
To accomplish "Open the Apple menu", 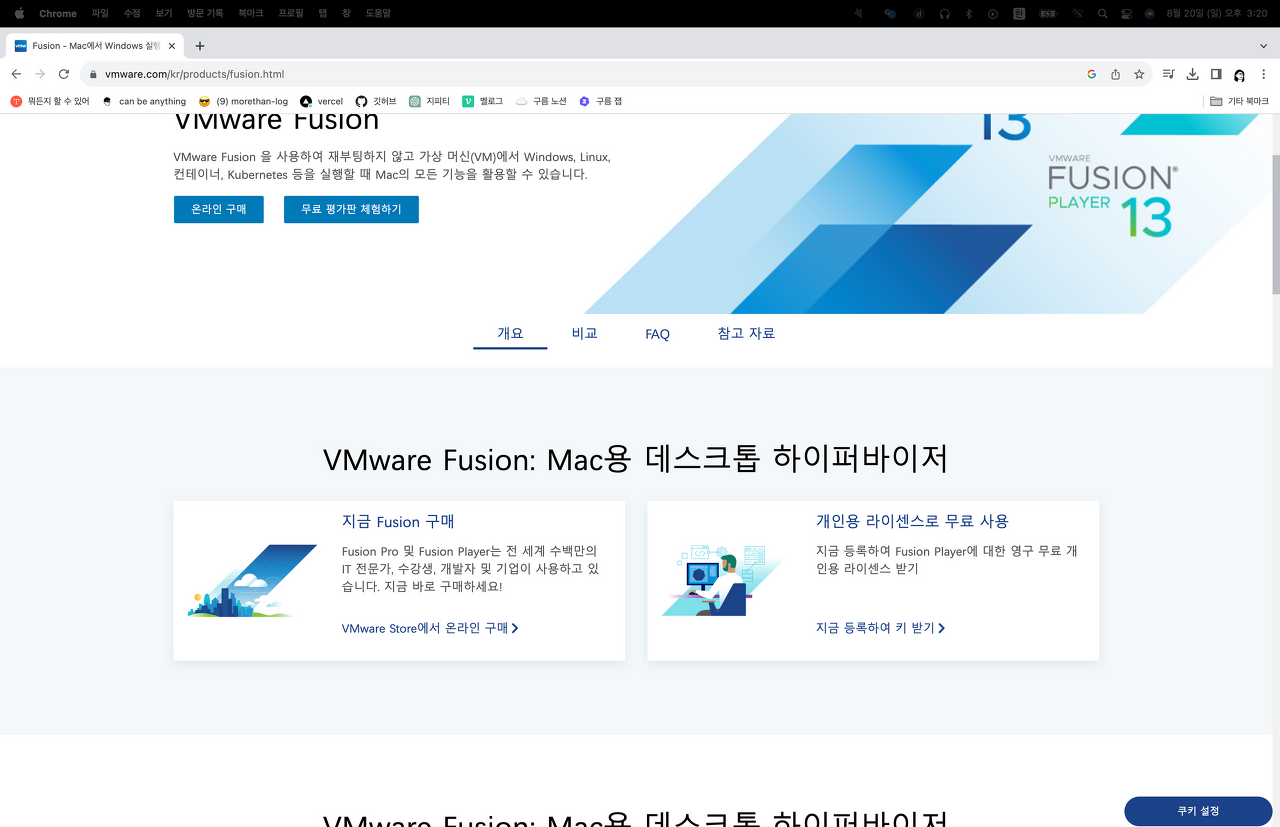I will click(18, 13).
